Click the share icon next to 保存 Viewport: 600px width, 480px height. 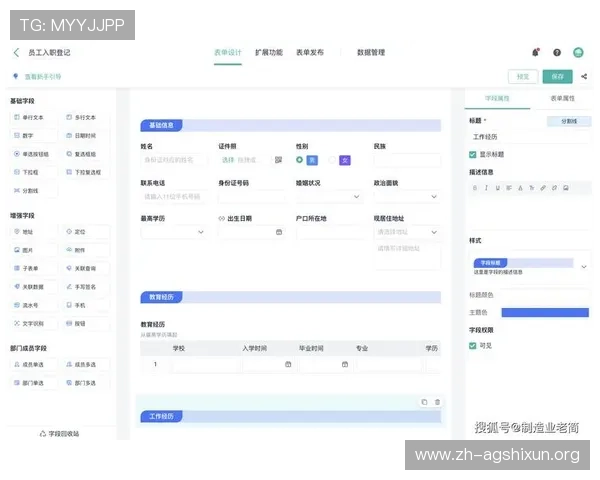[584, 77]
